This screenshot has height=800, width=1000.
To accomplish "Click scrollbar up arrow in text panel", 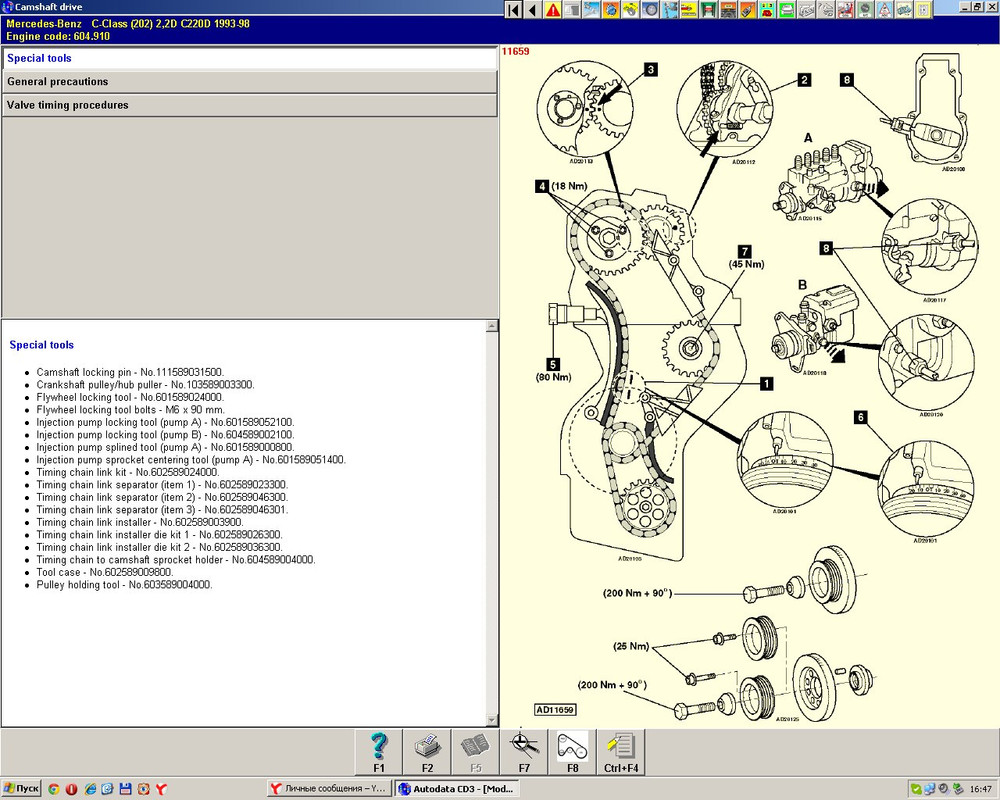I will click(x=492, y=326).
